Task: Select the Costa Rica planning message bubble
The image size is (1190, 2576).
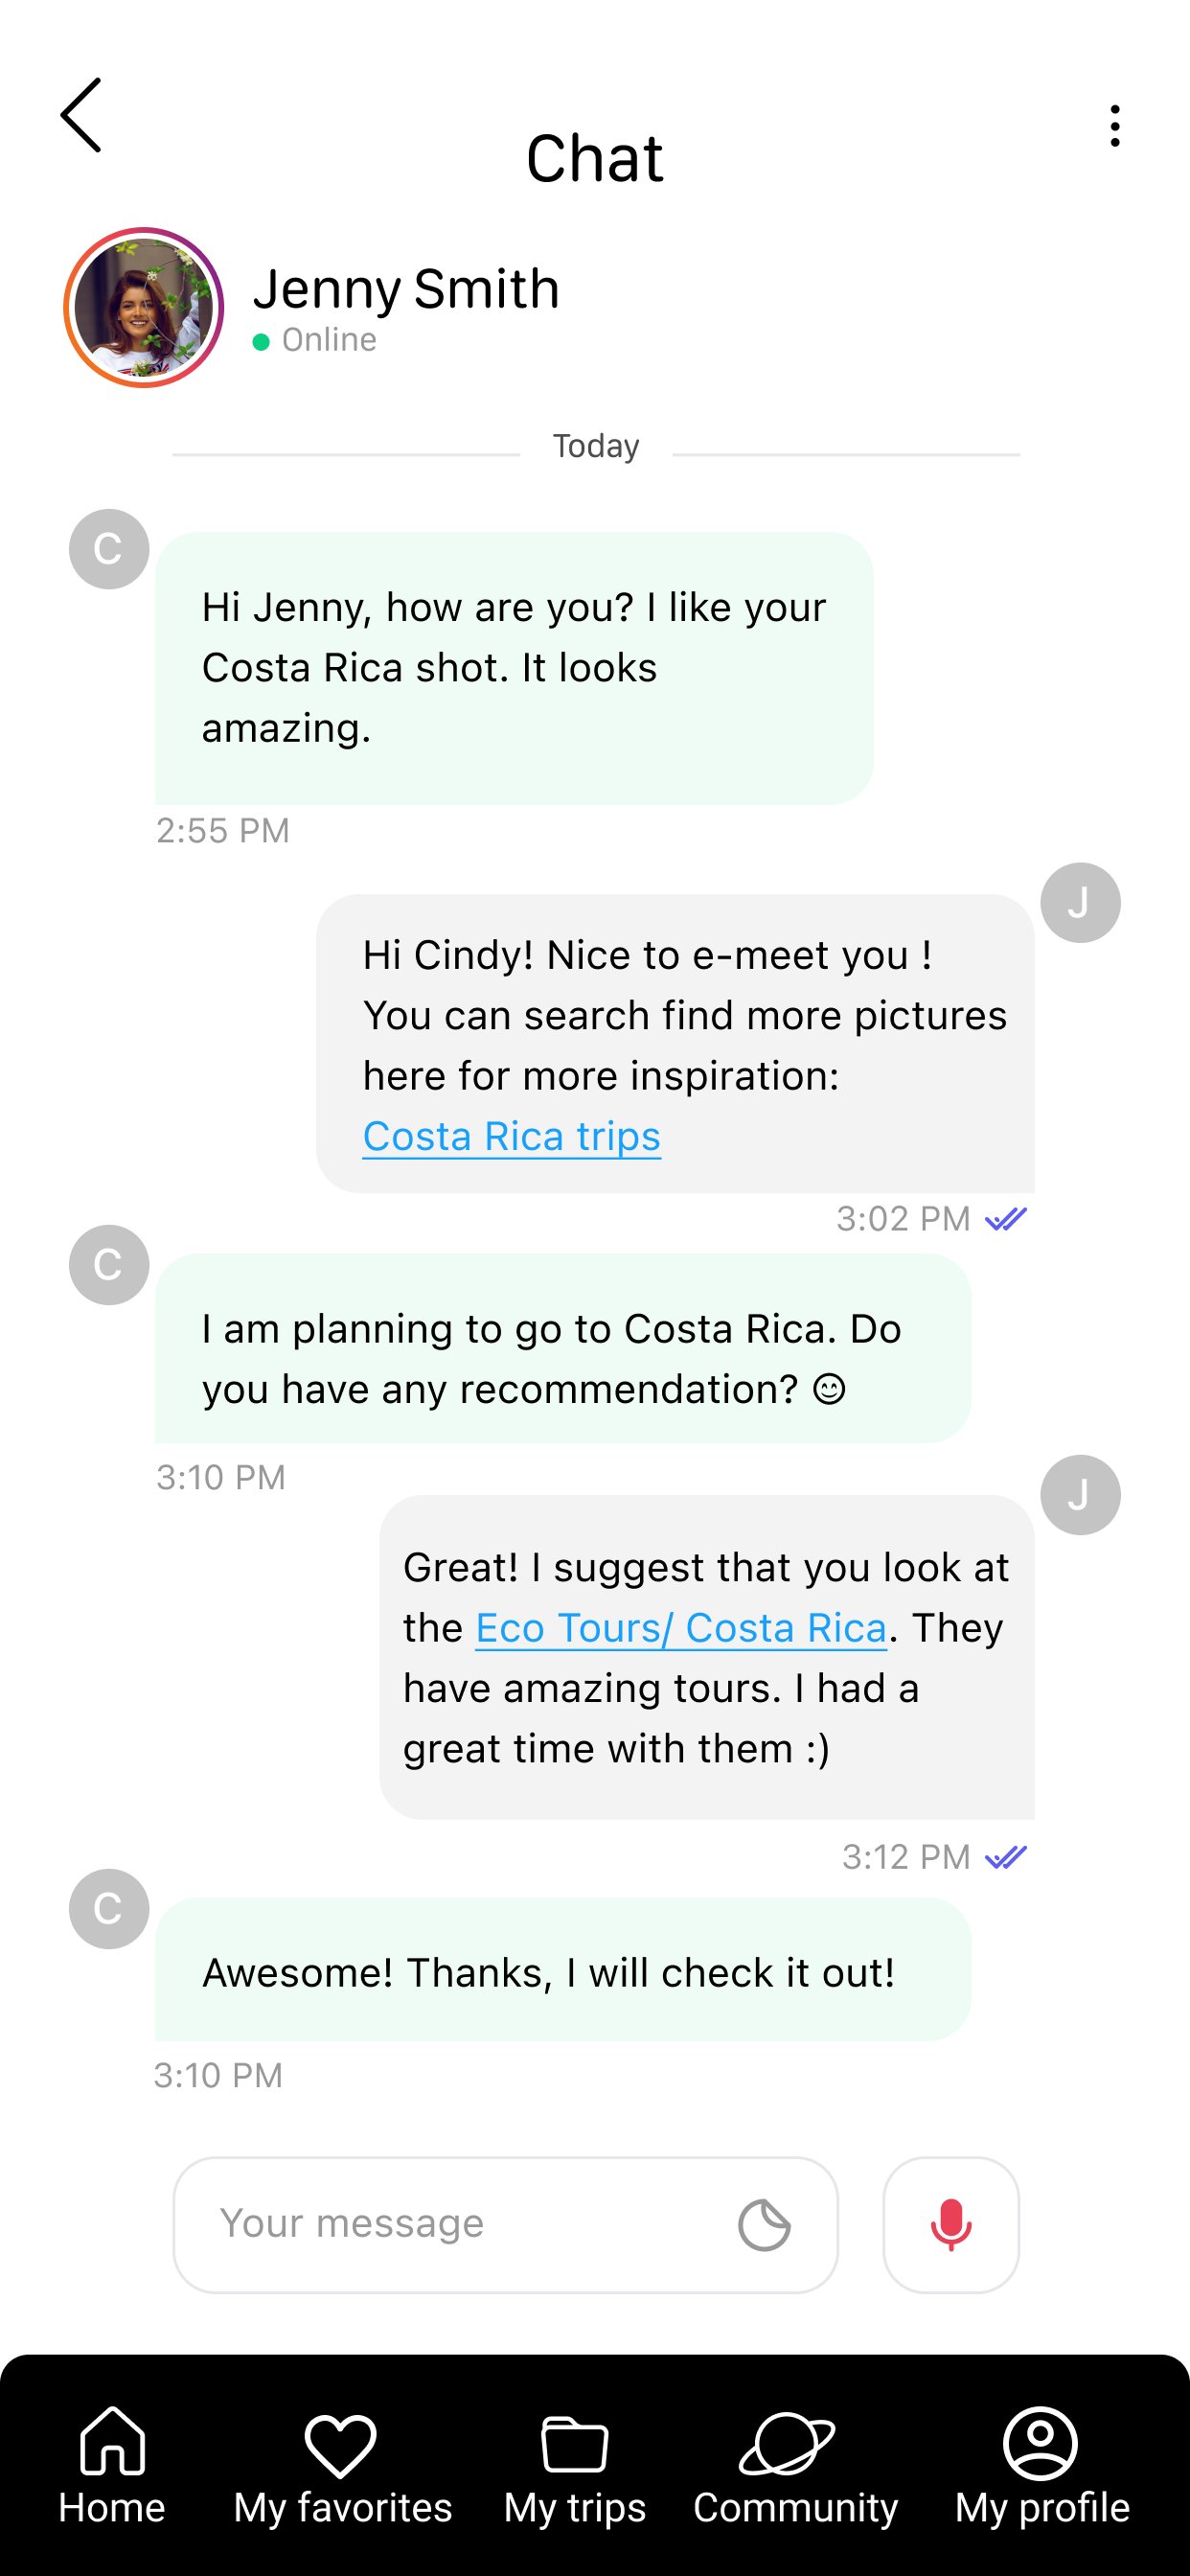Action: (563, 1348)
